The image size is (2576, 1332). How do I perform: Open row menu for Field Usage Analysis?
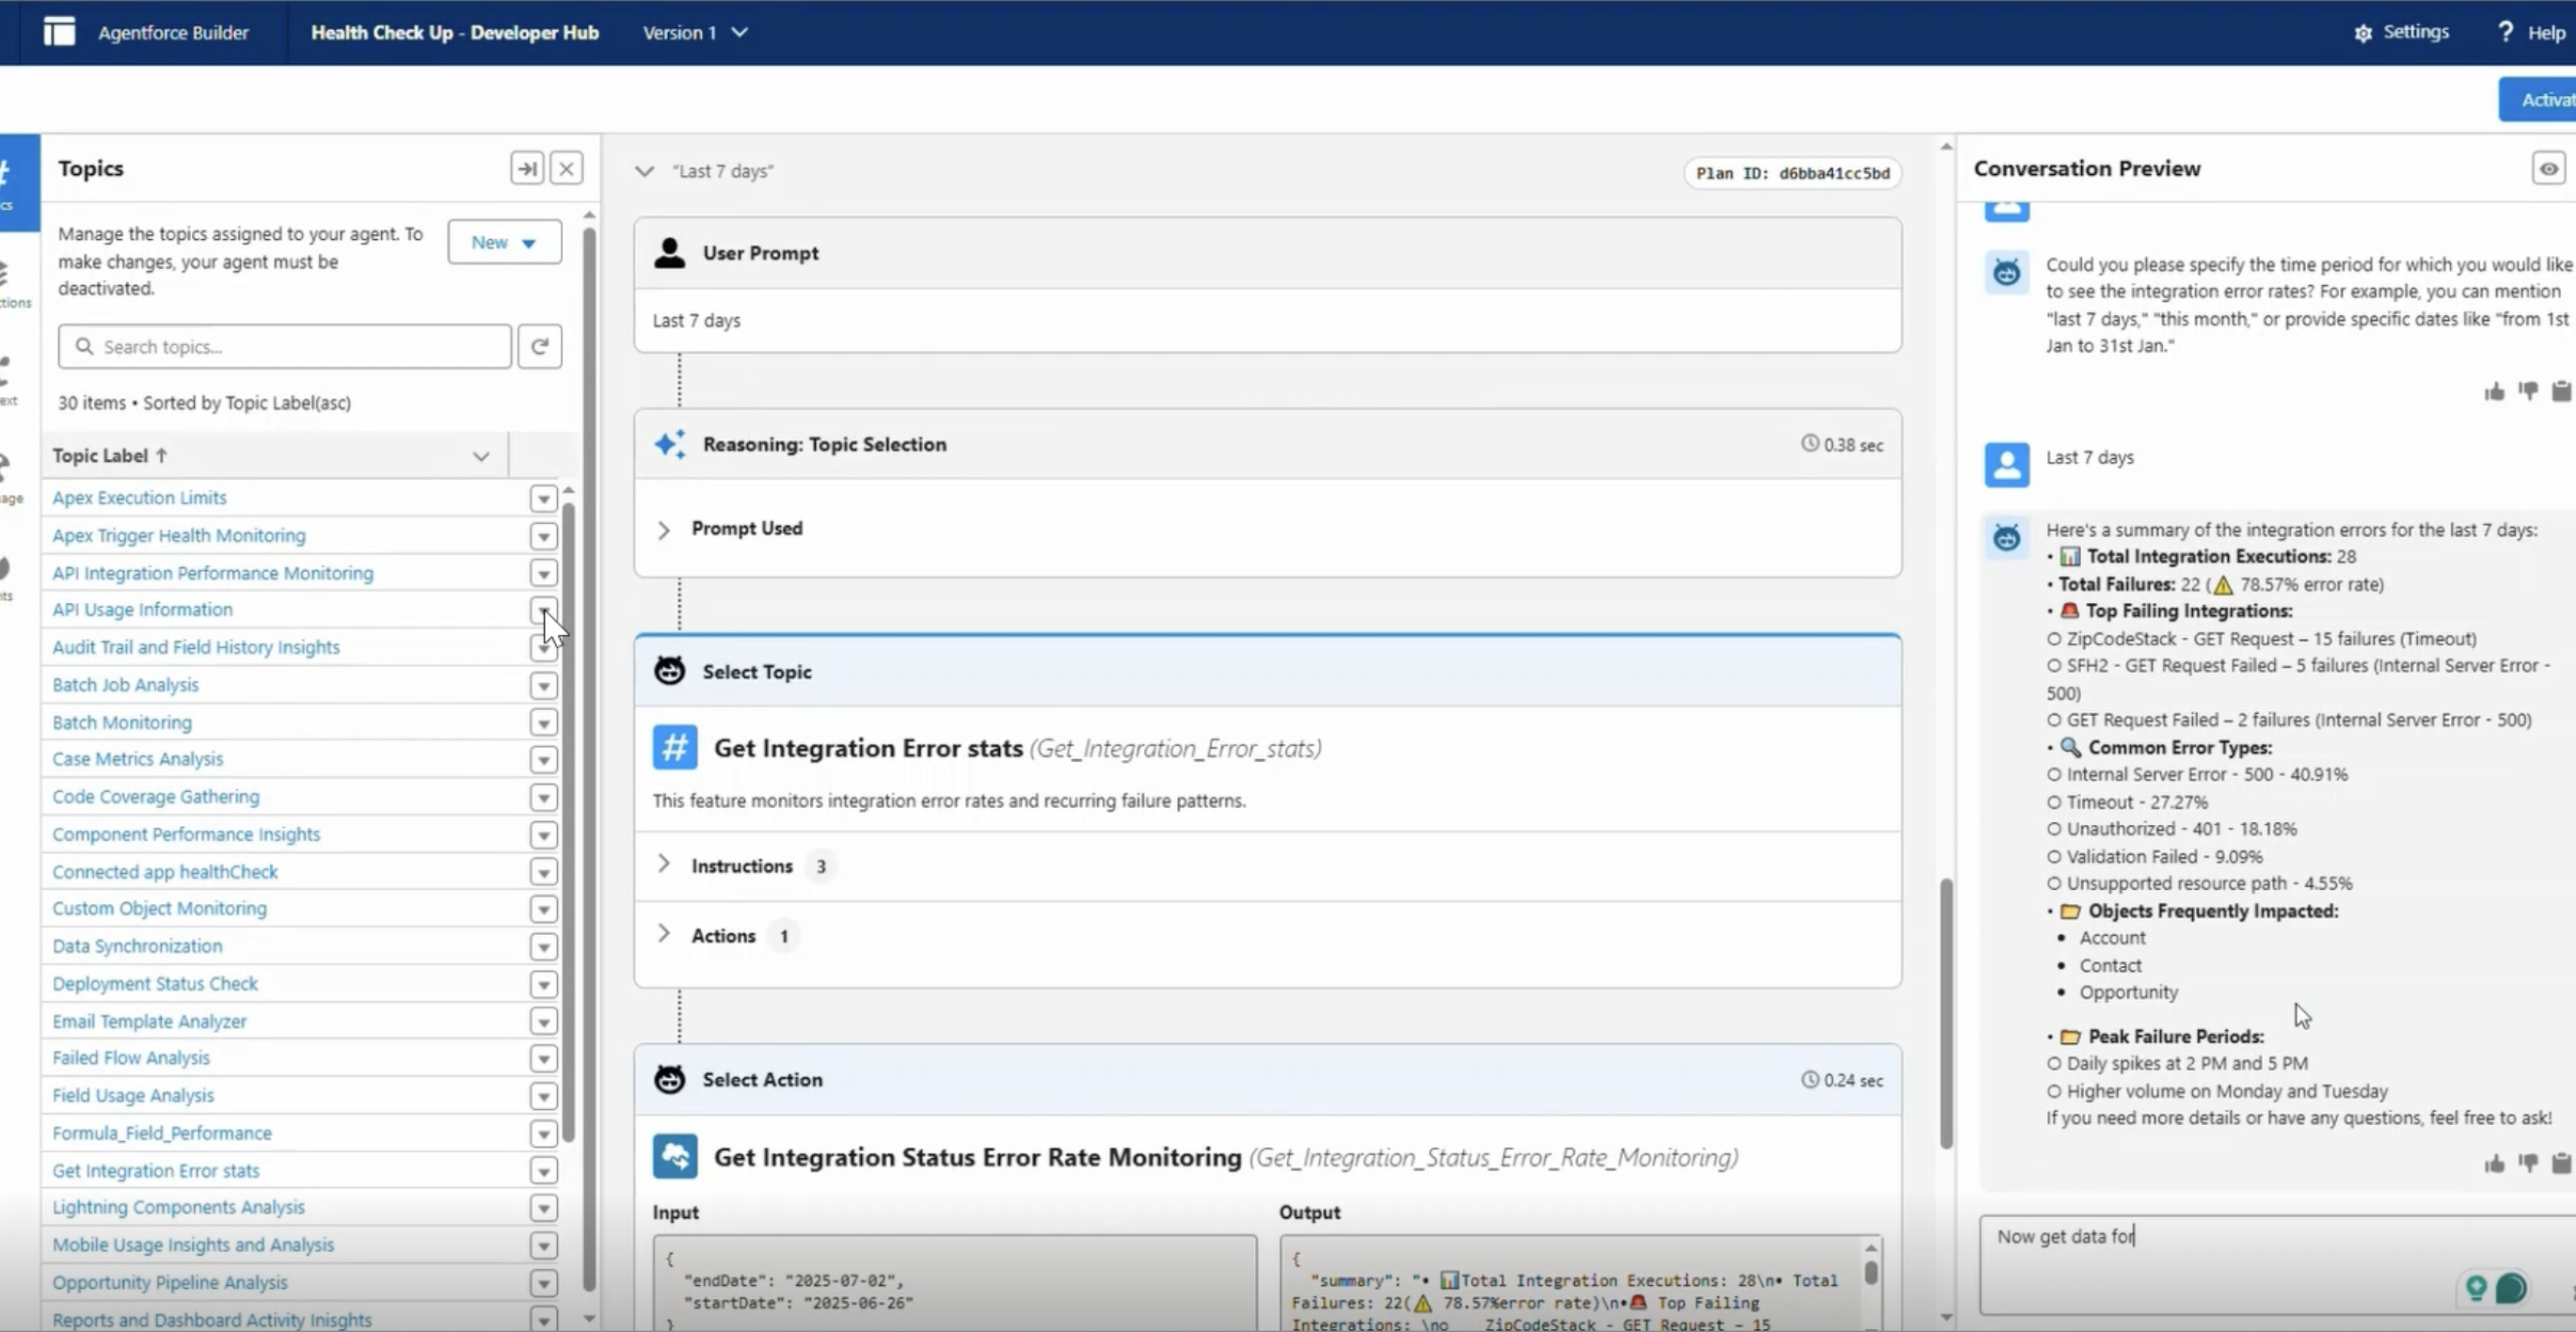[x=543, y=1096]
